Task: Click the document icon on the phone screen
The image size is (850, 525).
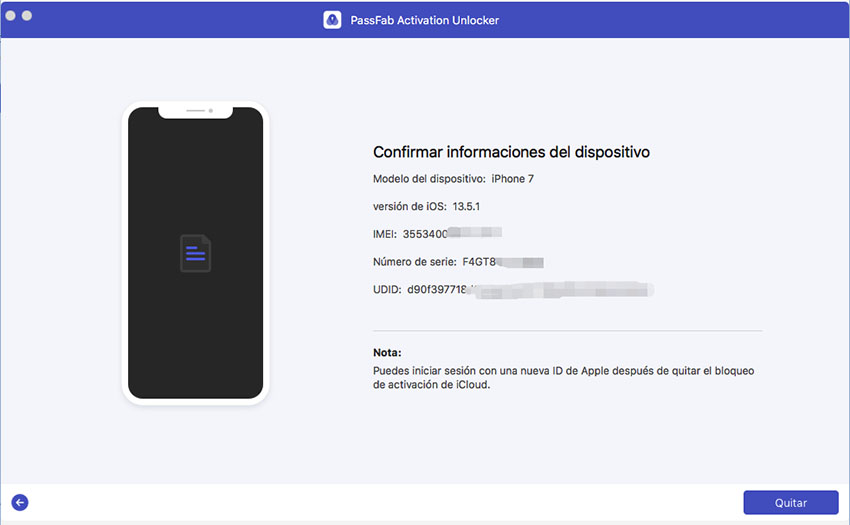Action: pyautogui.click(x=195, y=253)
